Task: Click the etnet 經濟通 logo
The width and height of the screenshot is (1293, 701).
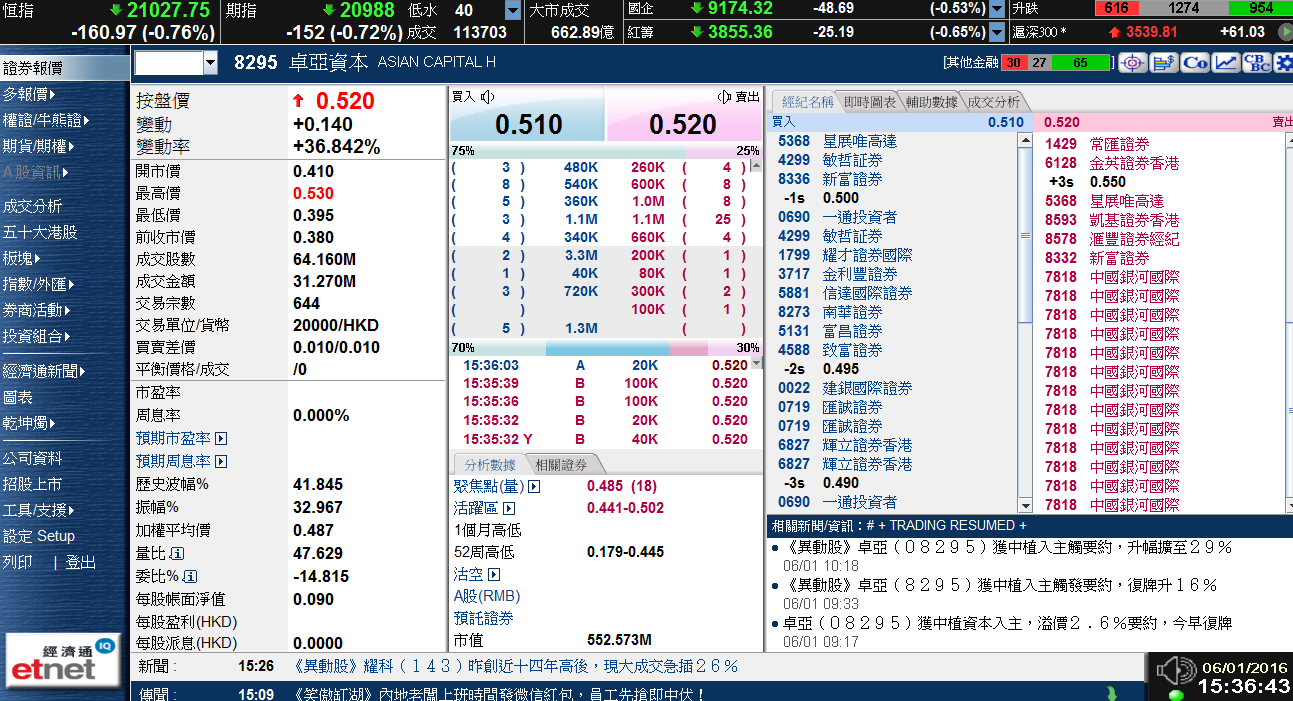Action: (x=62, y=660)
